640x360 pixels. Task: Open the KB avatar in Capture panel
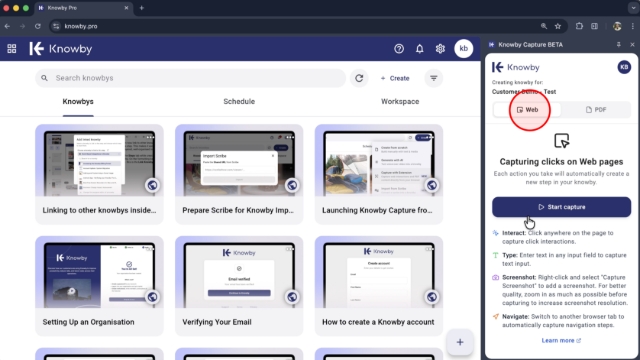pos(624,67)
